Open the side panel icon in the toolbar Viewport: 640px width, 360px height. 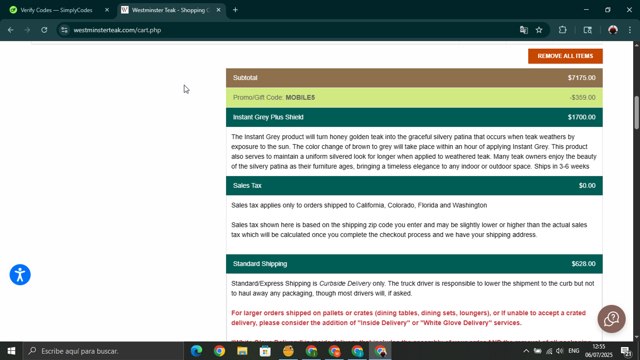[587, 30]
